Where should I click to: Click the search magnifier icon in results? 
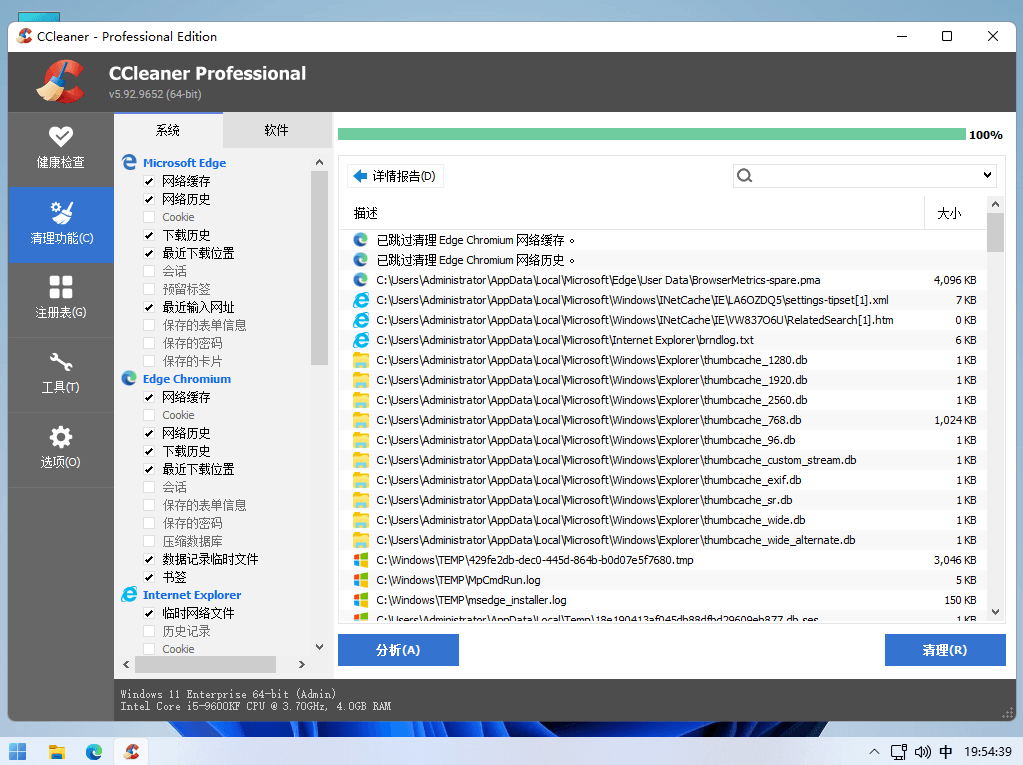click(x=744, y=175)
